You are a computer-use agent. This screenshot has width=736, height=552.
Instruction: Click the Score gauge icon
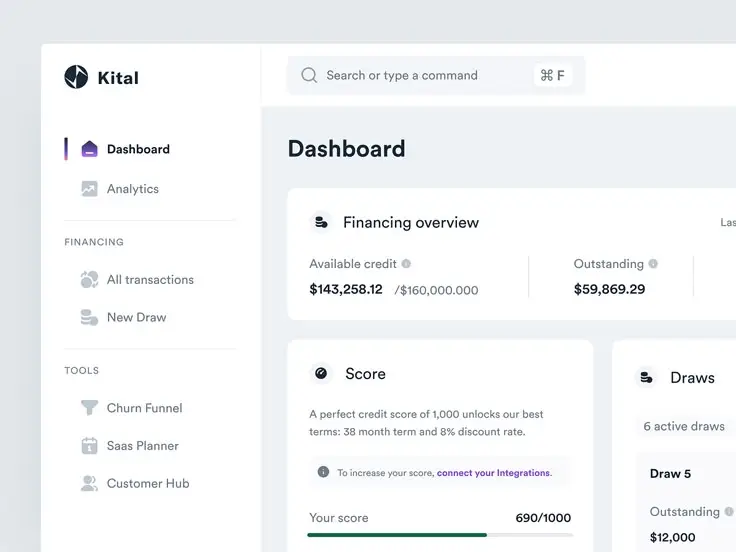coord(321,374)
